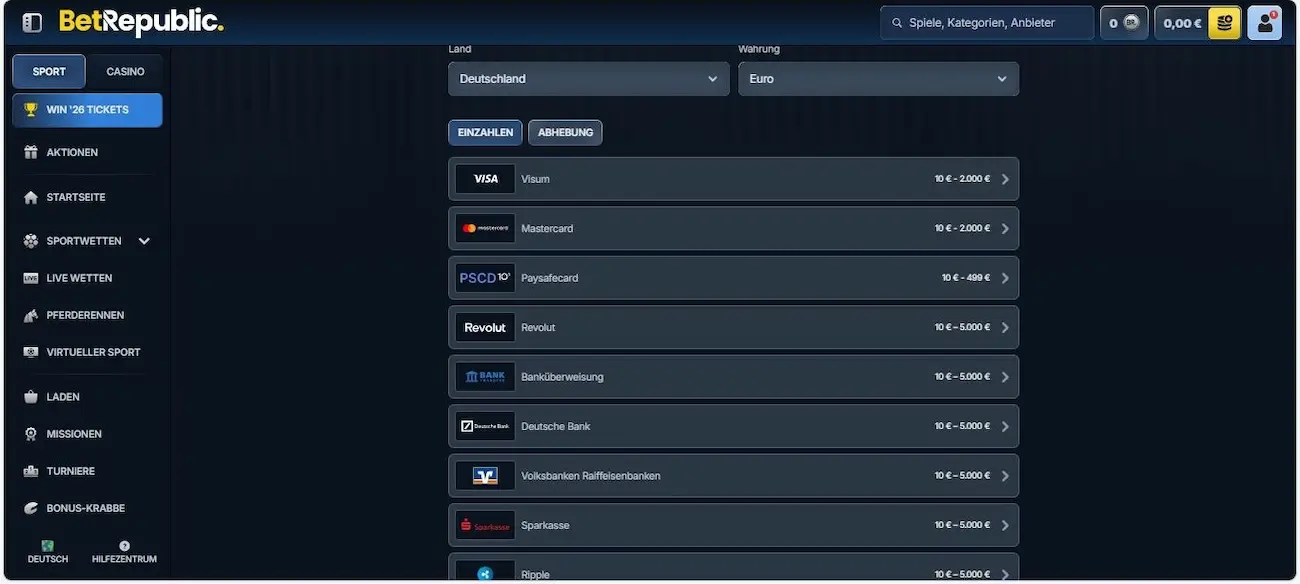1300x584 pixels.
Task: Choose the Paysafecard payment row
Action: tap(733, 278)
